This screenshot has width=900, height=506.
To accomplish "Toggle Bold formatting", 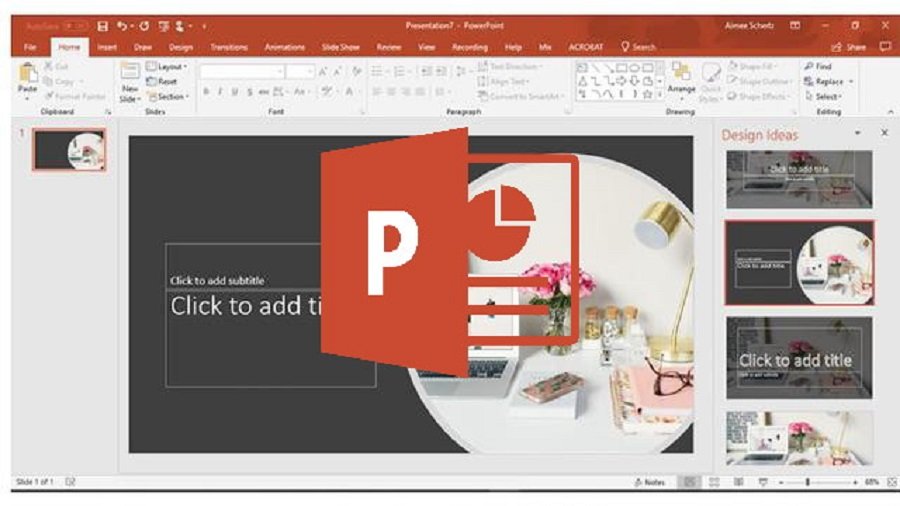I will pos(206,92).
